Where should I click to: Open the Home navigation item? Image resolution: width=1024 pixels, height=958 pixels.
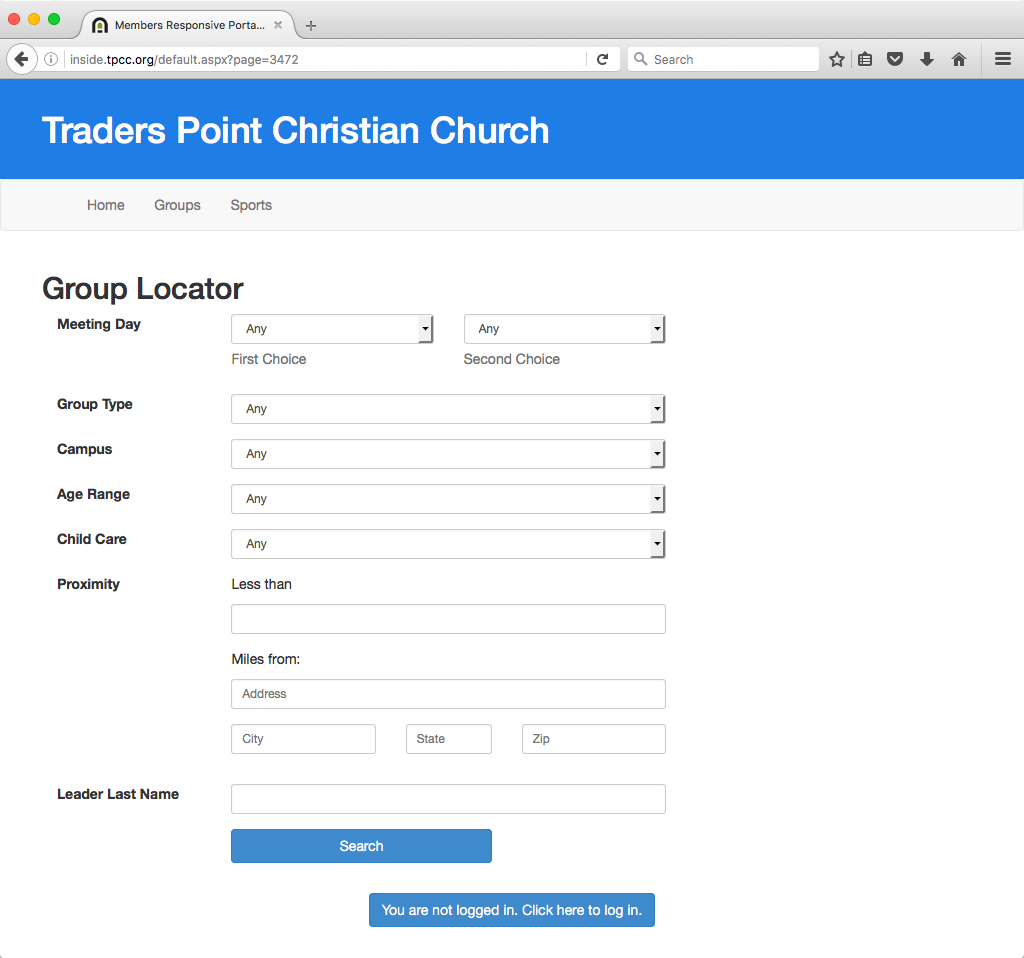106,205
